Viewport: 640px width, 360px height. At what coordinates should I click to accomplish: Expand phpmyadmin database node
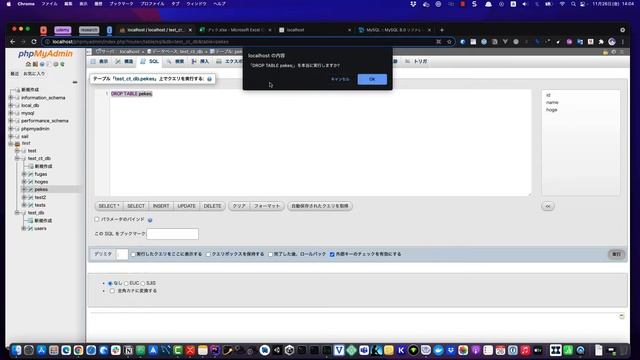11,129
